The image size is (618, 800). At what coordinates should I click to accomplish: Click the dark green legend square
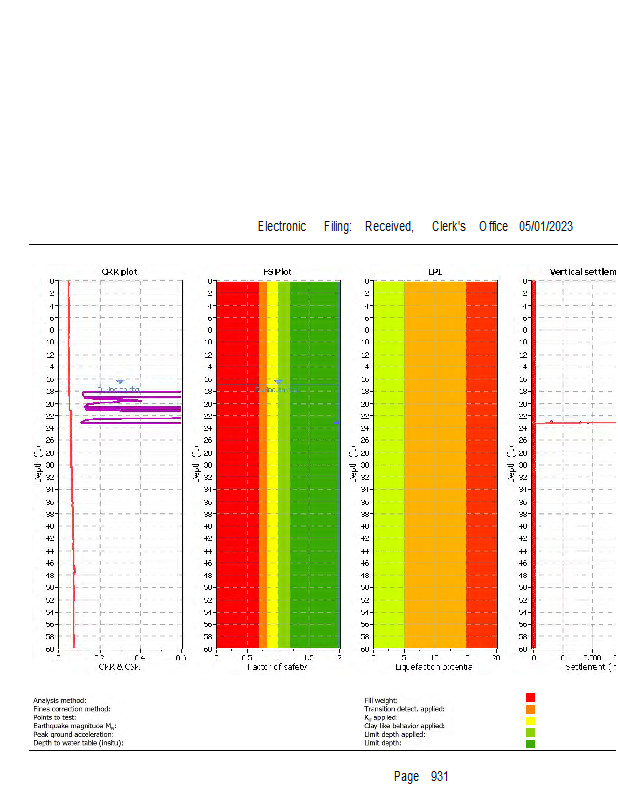[x=531, y=743]
